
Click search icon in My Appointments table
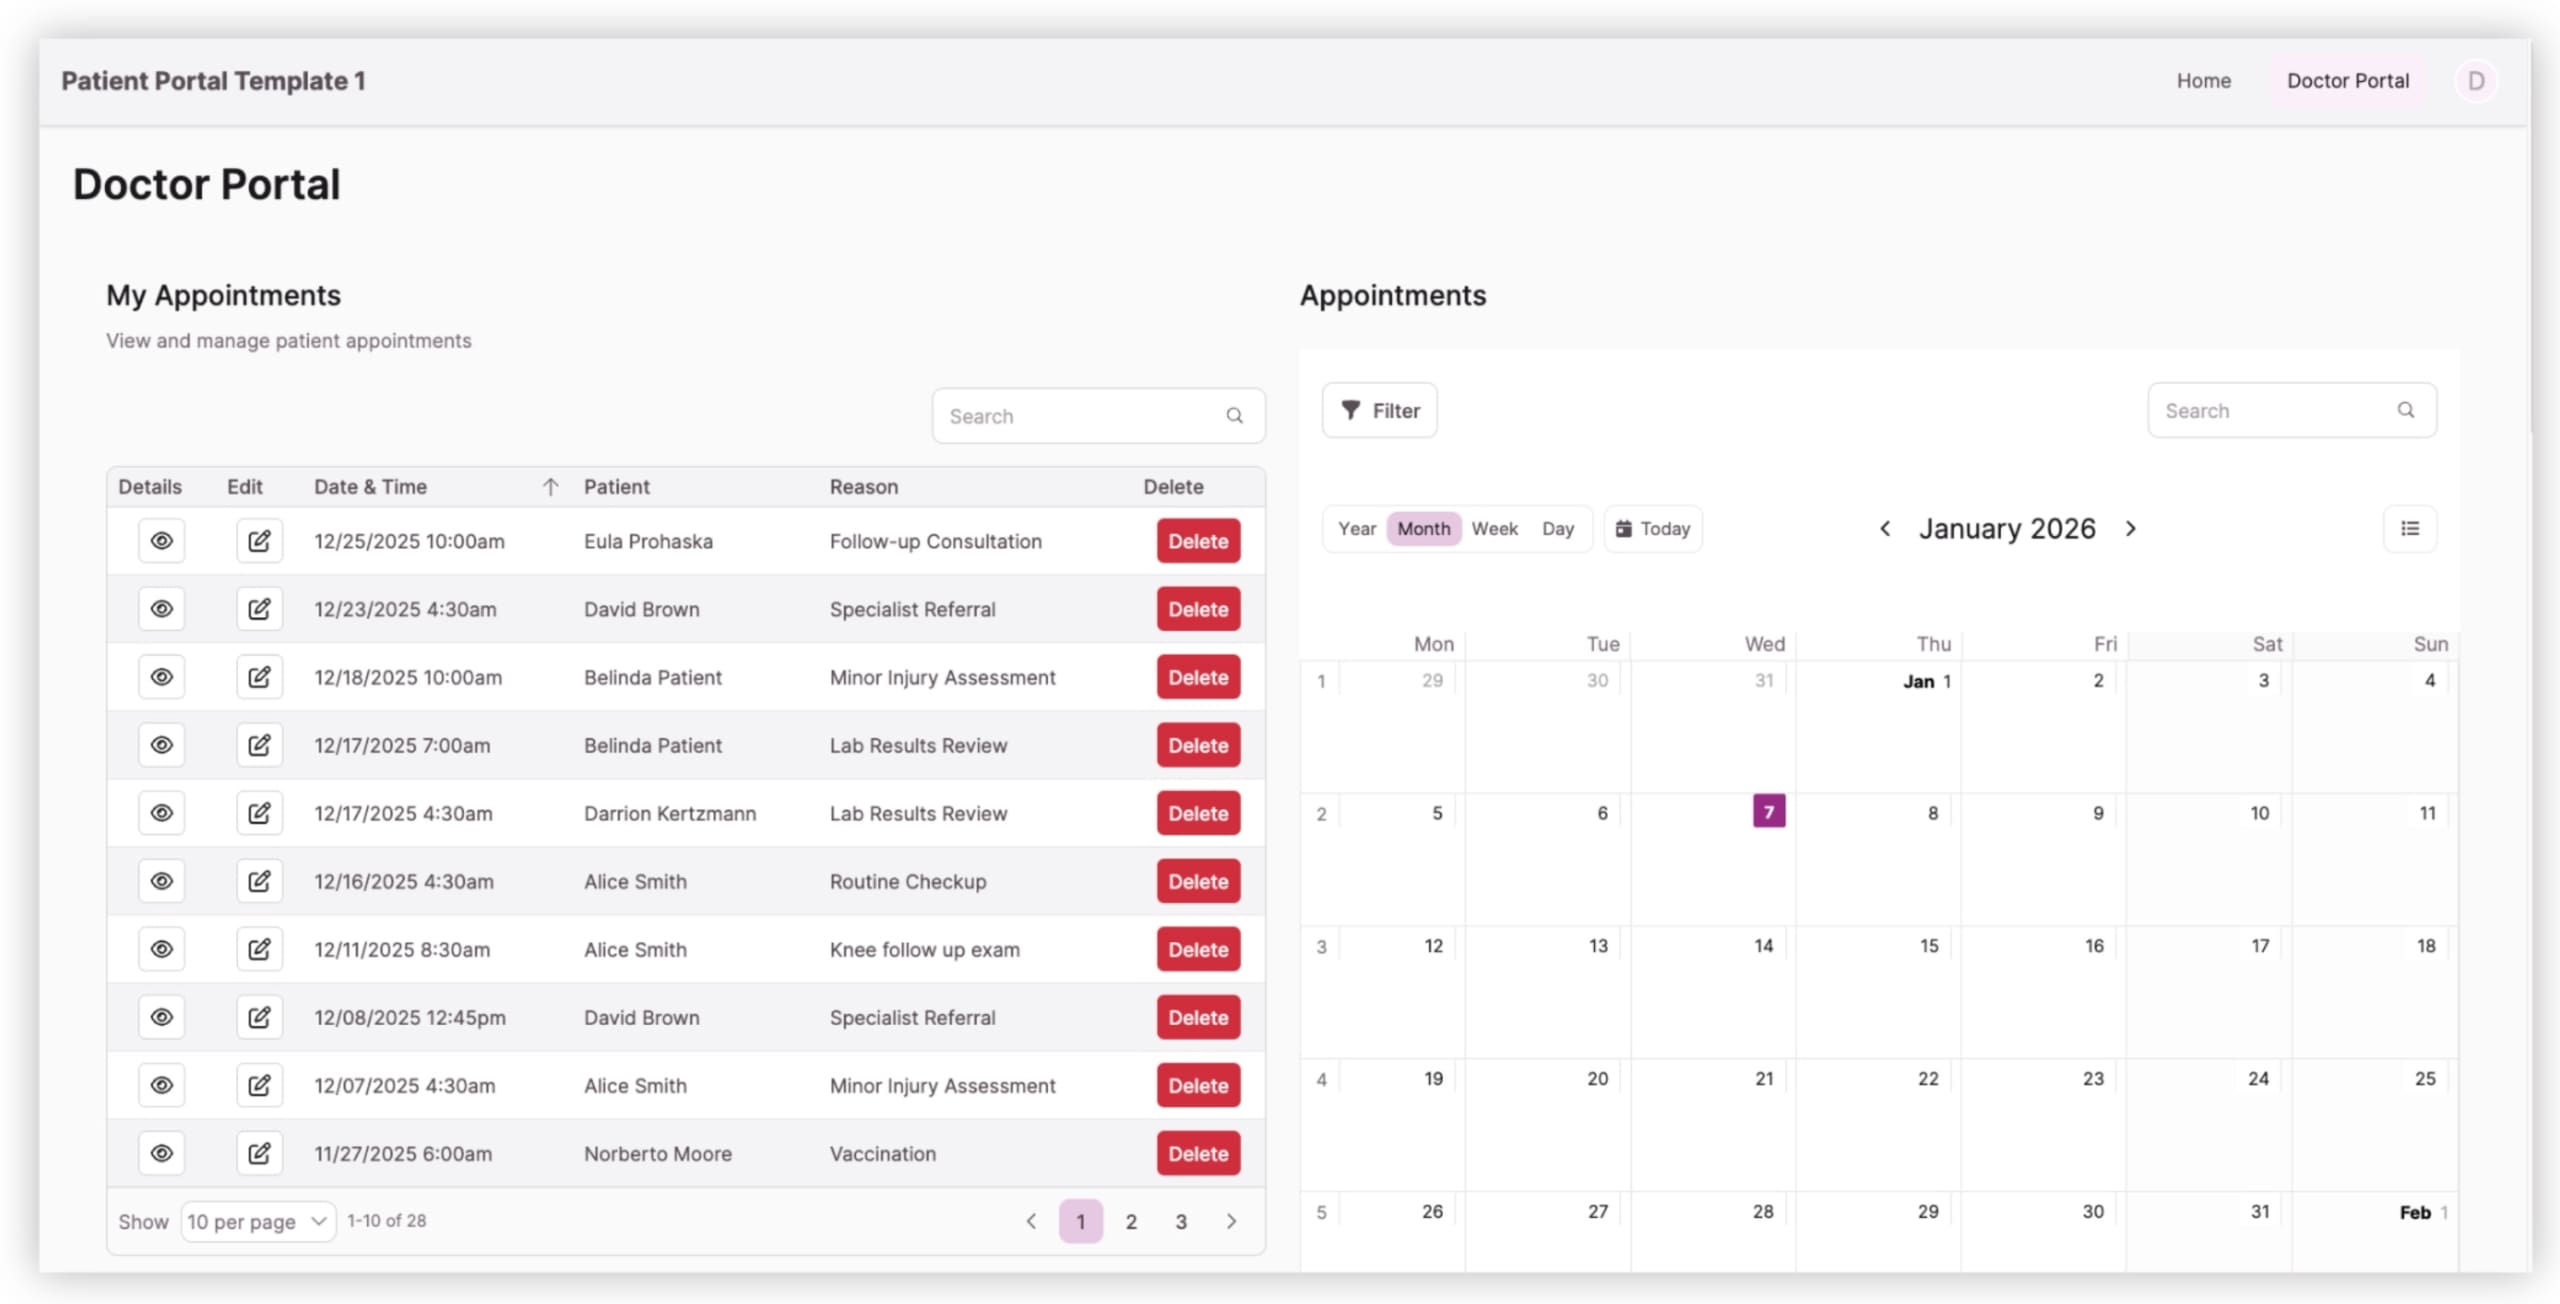click(x=1234, y=416)
